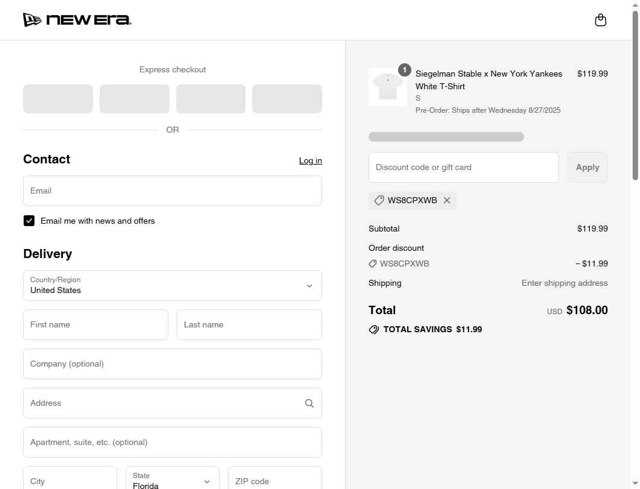Remove the WS8CPXWB discount code
The width and height of the screenshot is (640, 489).
(447, 200)
